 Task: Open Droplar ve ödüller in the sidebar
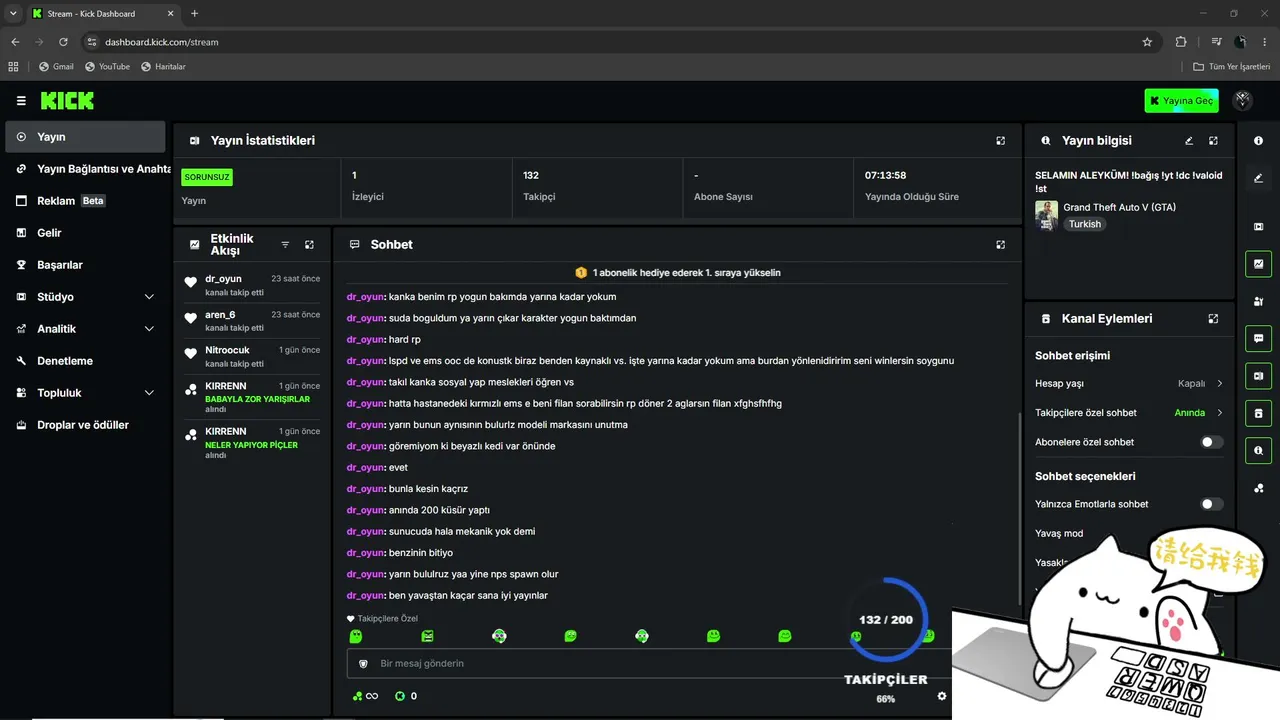click(85, 425)
